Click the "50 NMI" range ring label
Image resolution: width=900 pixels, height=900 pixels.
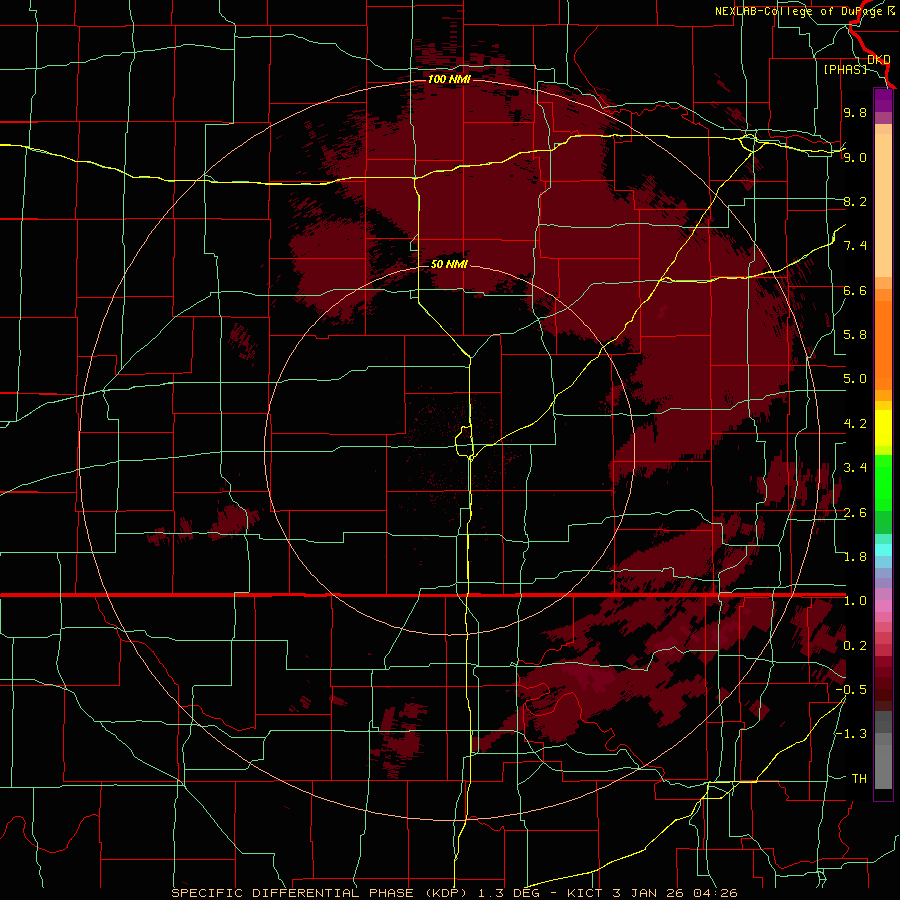pos(449,265)
